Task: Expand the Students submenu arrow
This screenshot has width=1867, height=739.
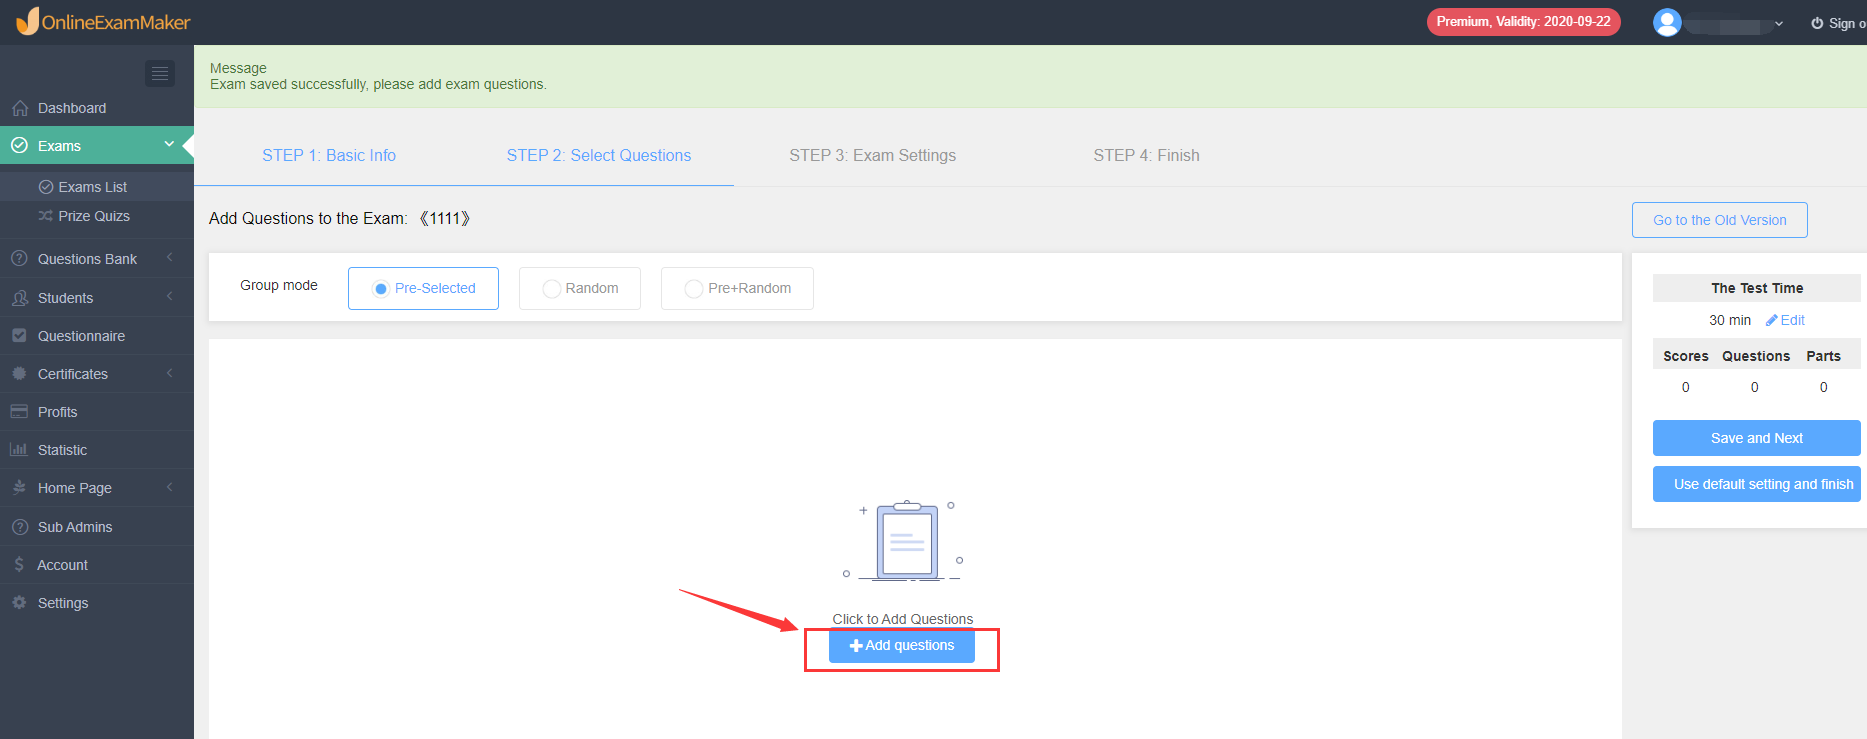Action: click(x=170, y=297)
